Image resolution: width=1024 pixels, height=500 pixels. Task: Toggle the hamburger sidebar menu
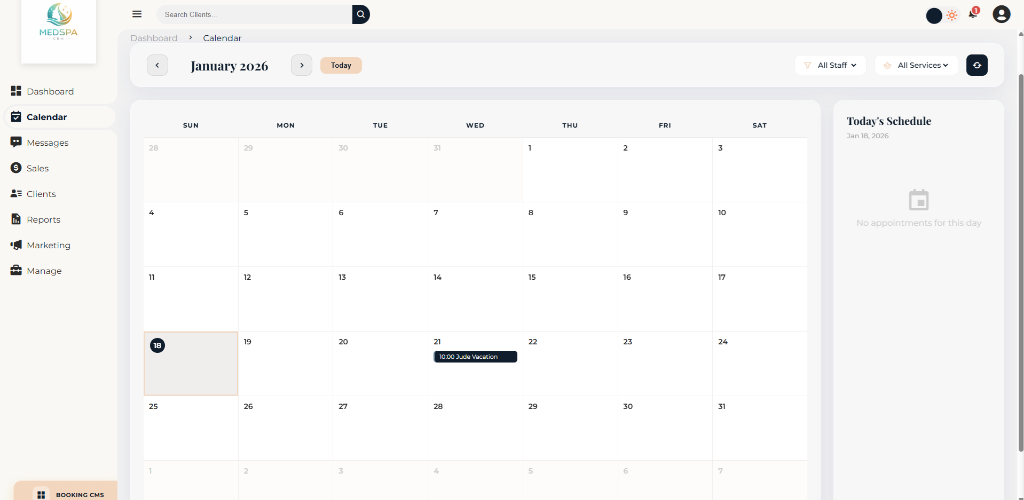pyautogui.click(x=136, y=14)
